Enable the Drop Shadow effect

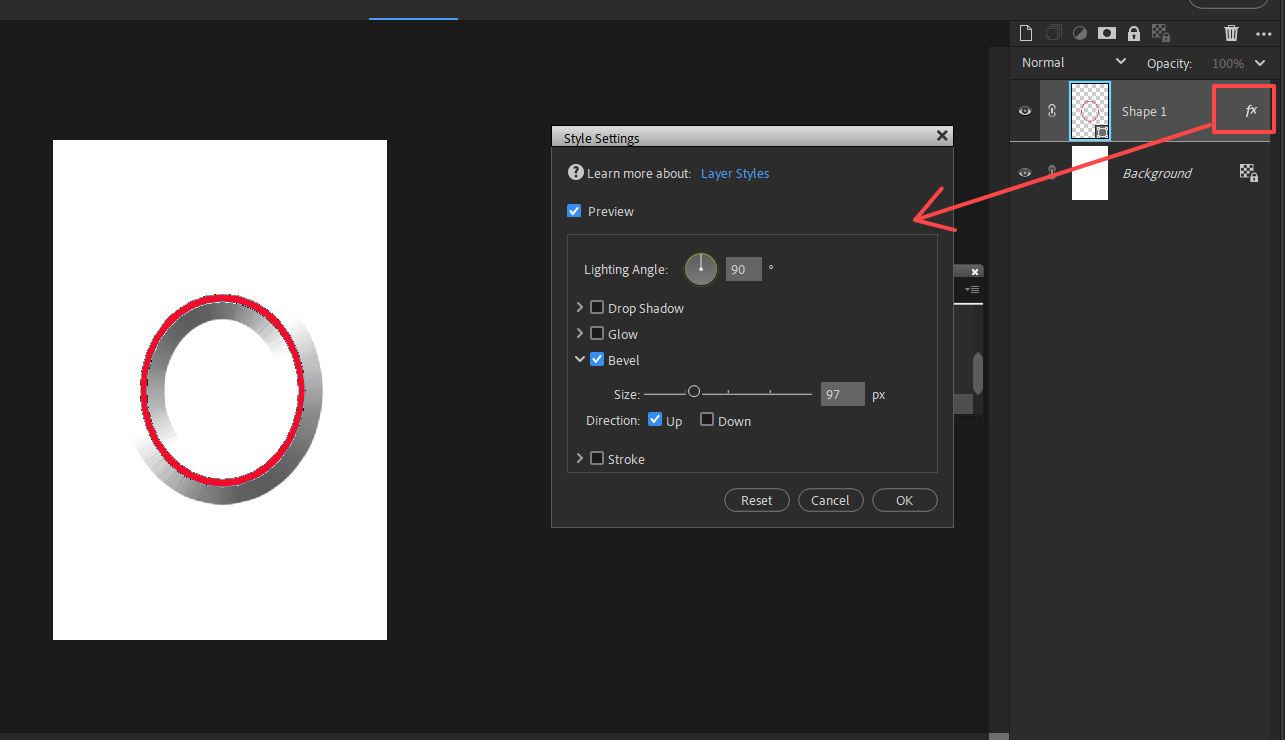tap(597, 307)
